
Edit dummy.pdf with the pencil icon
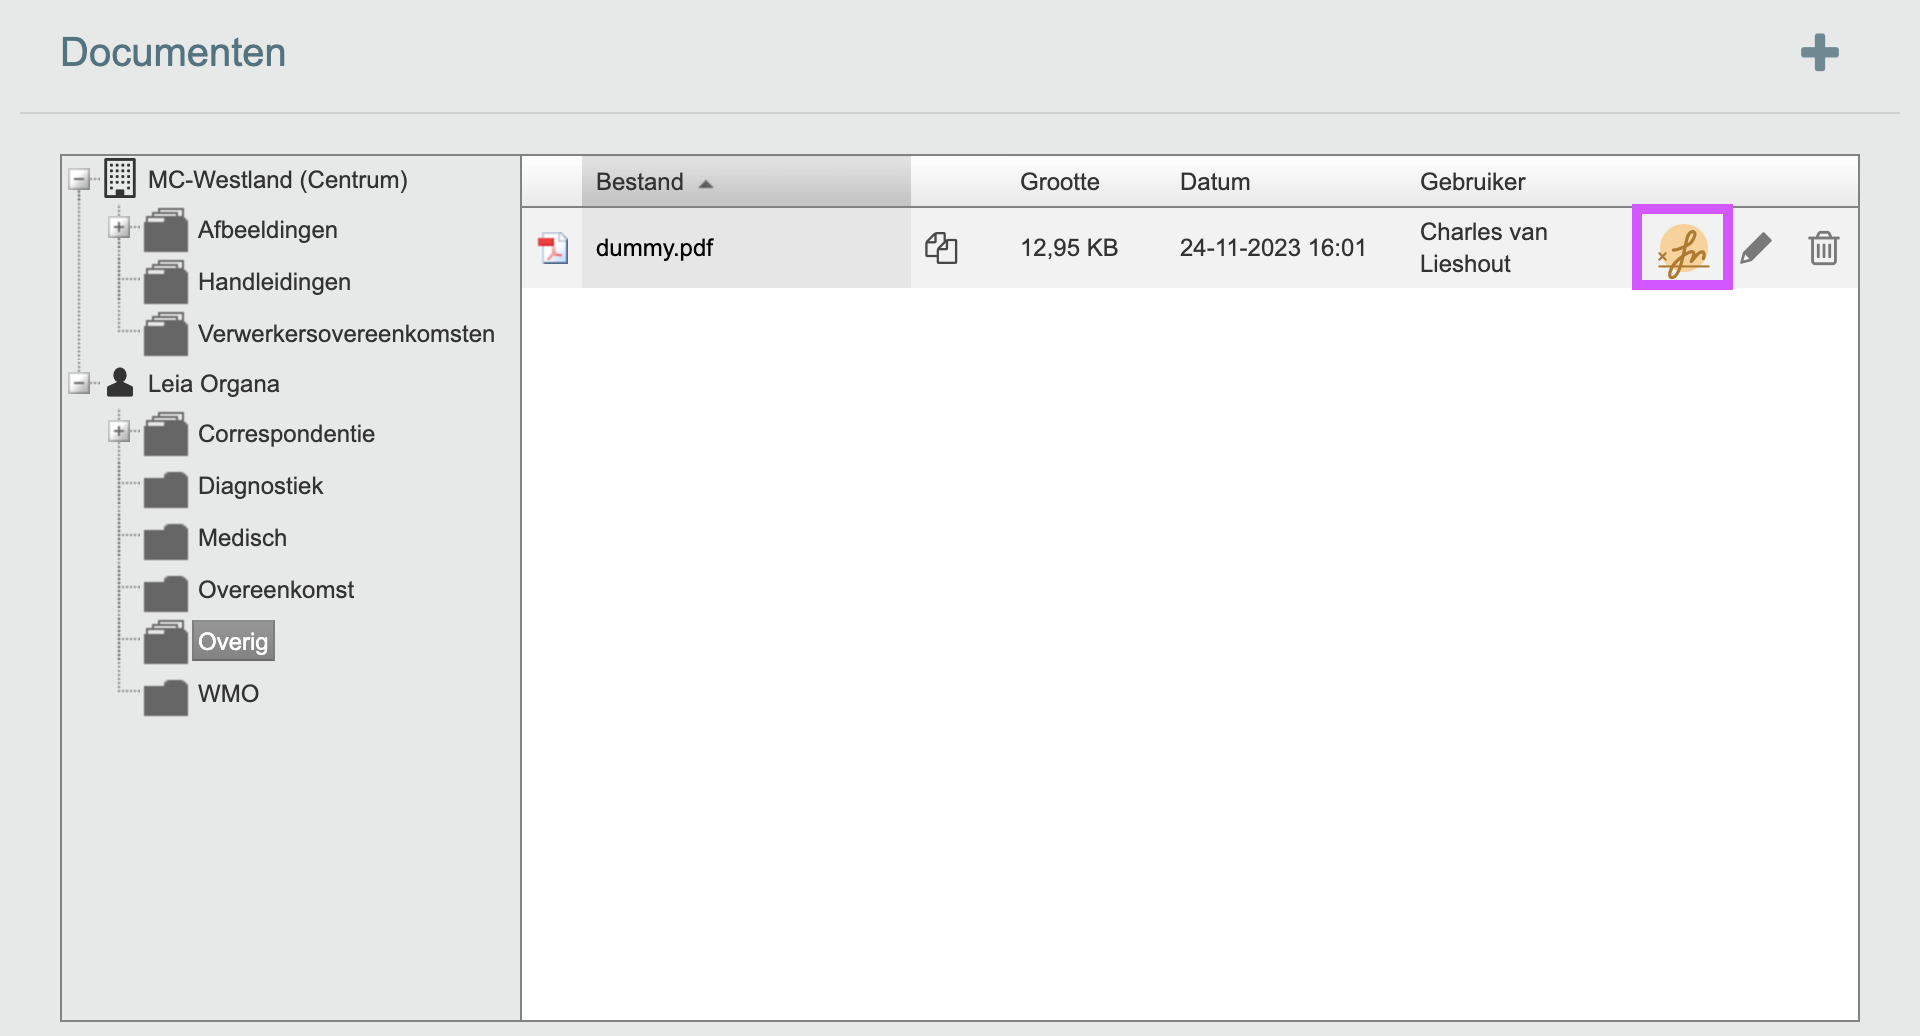[x=1755, y=248]
